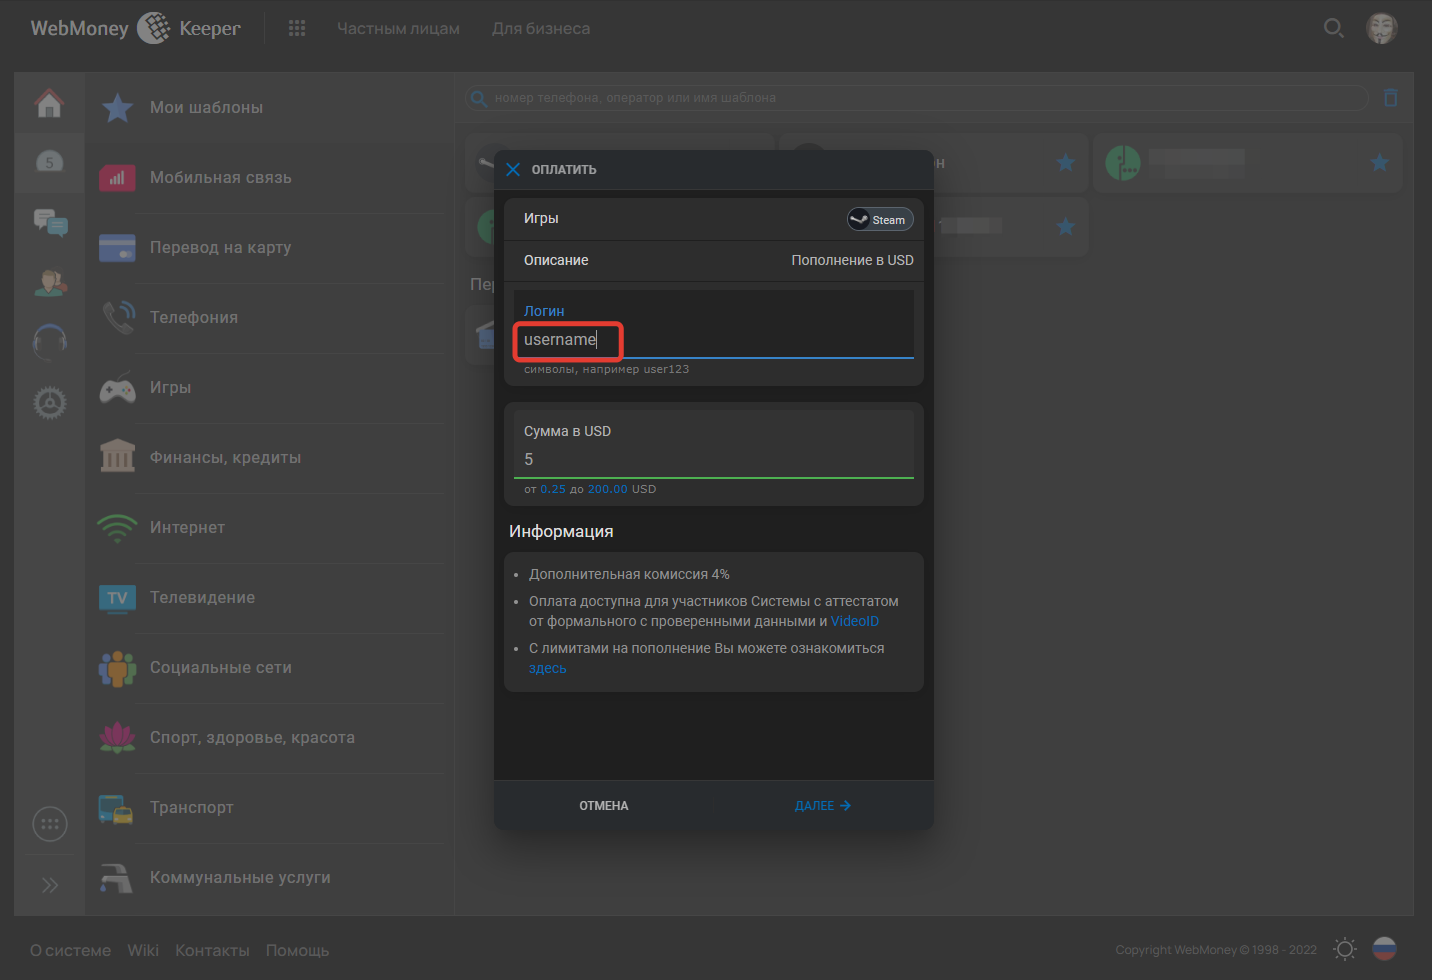Toggle favorite star on second-row template

(1066, 226)
